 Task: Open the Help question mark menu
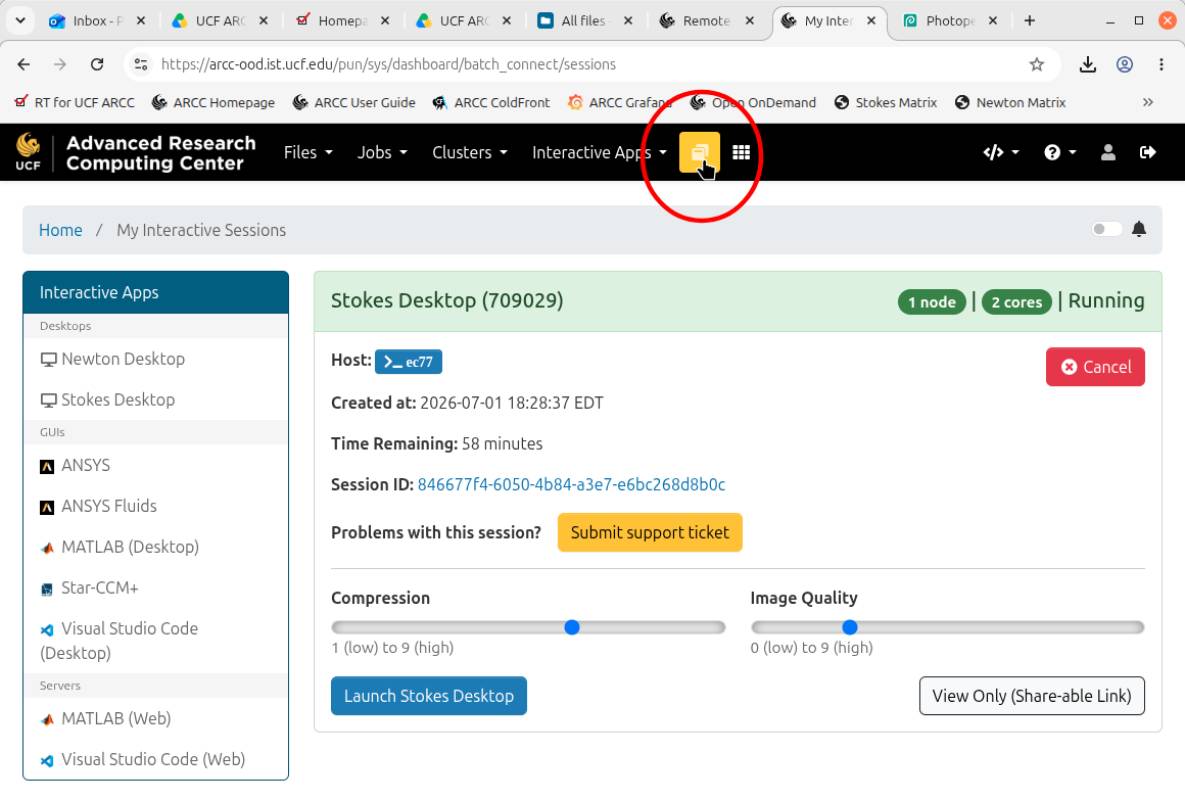pos(1060,152)
